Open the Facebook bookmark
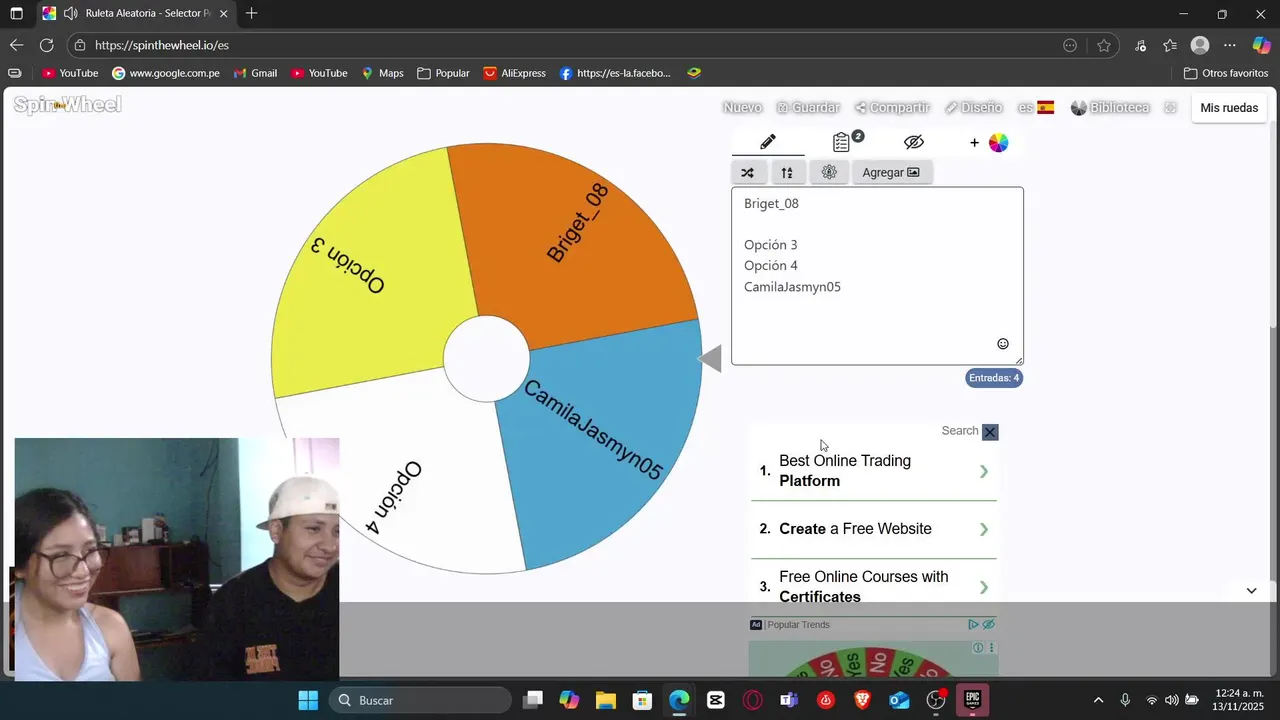The image size is (1280, 720). point(615,73)
